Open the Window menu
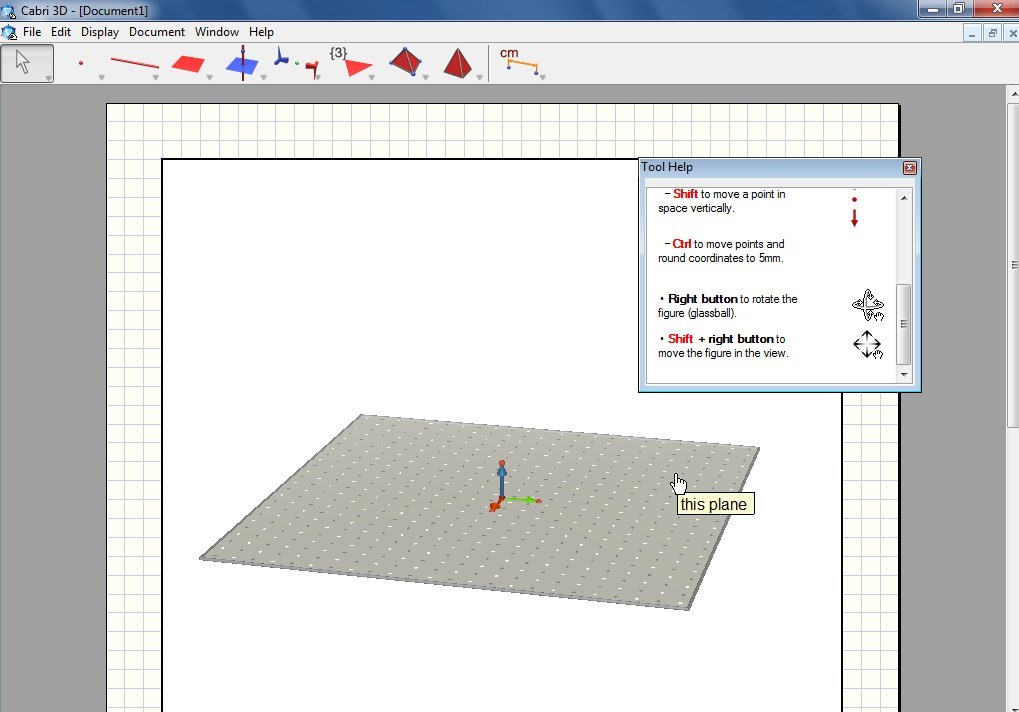Image resolution: width=1019 pixels, height=712 pixels. click(x=216, y=31)
